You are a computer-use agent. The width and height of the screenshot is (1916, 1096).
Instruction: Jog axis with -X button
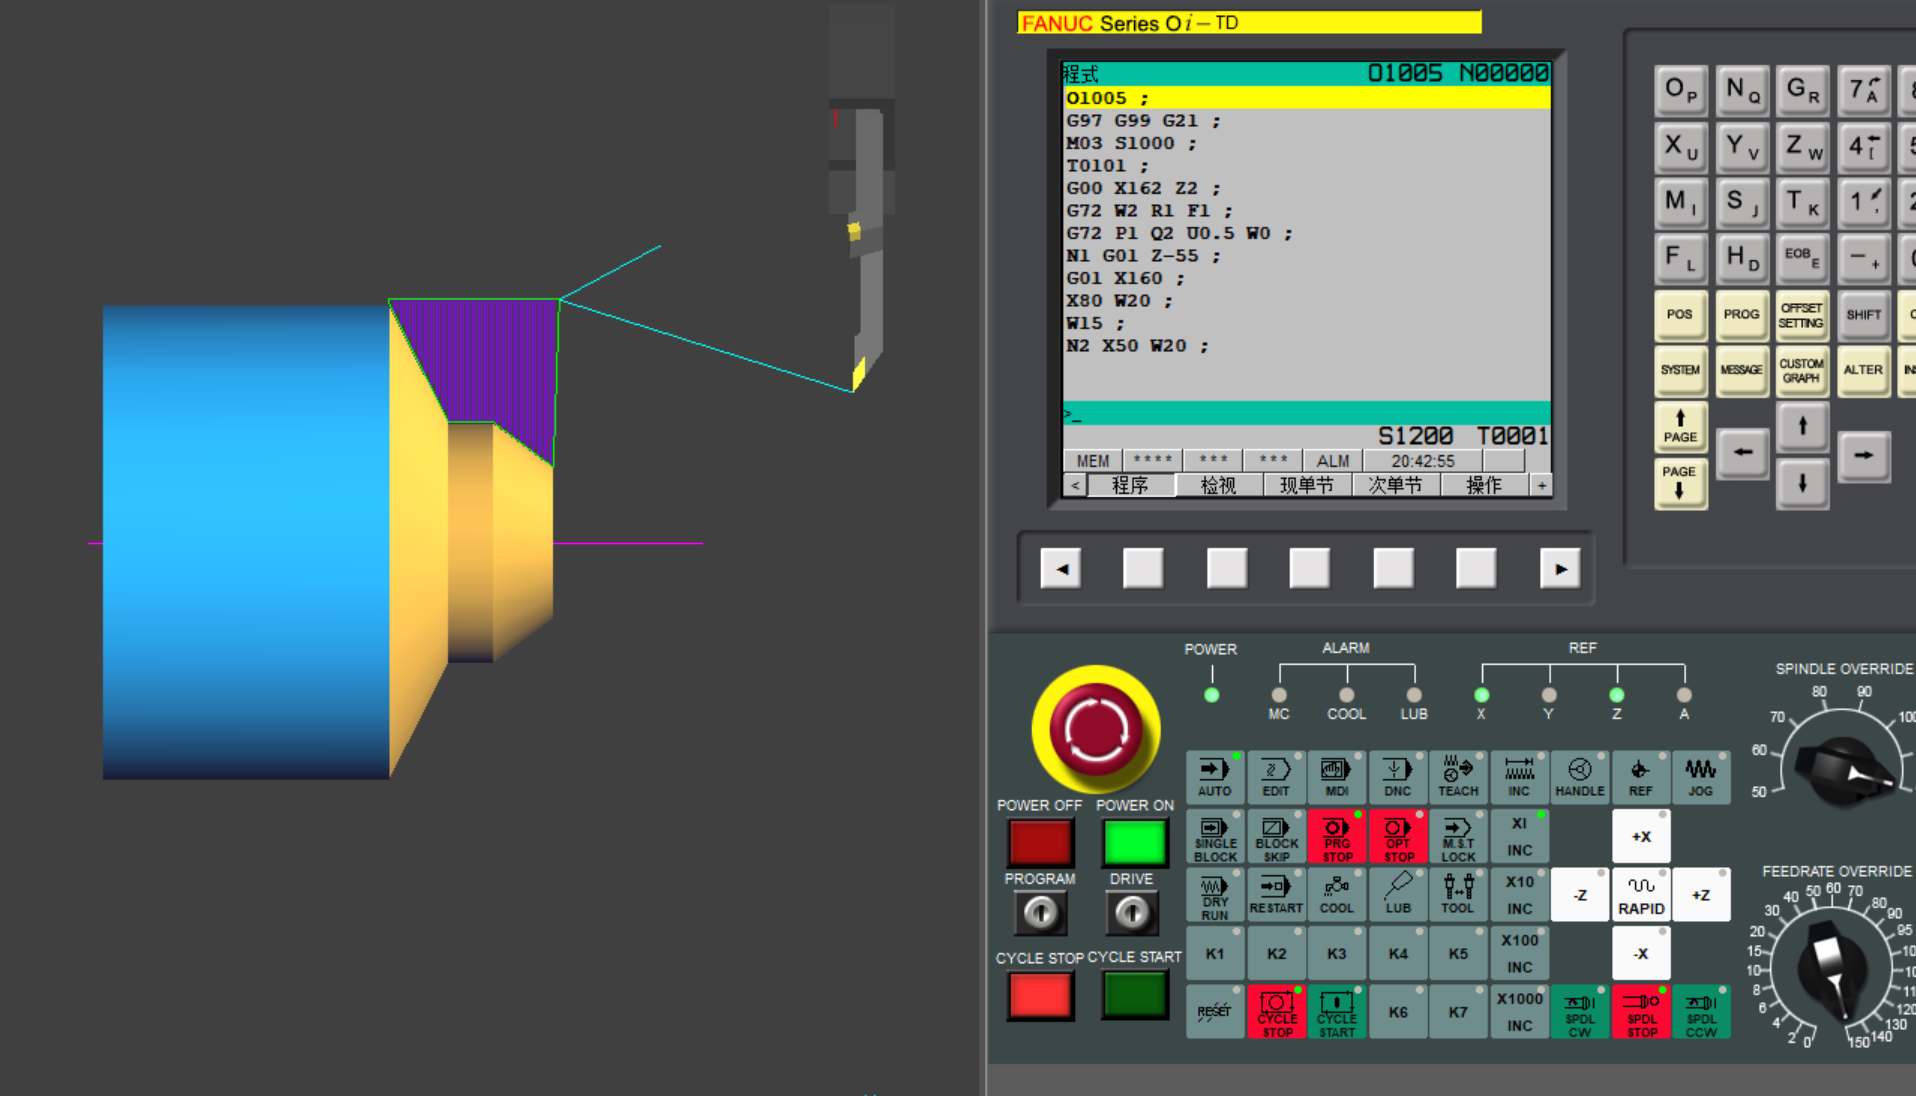[1641, 953]
